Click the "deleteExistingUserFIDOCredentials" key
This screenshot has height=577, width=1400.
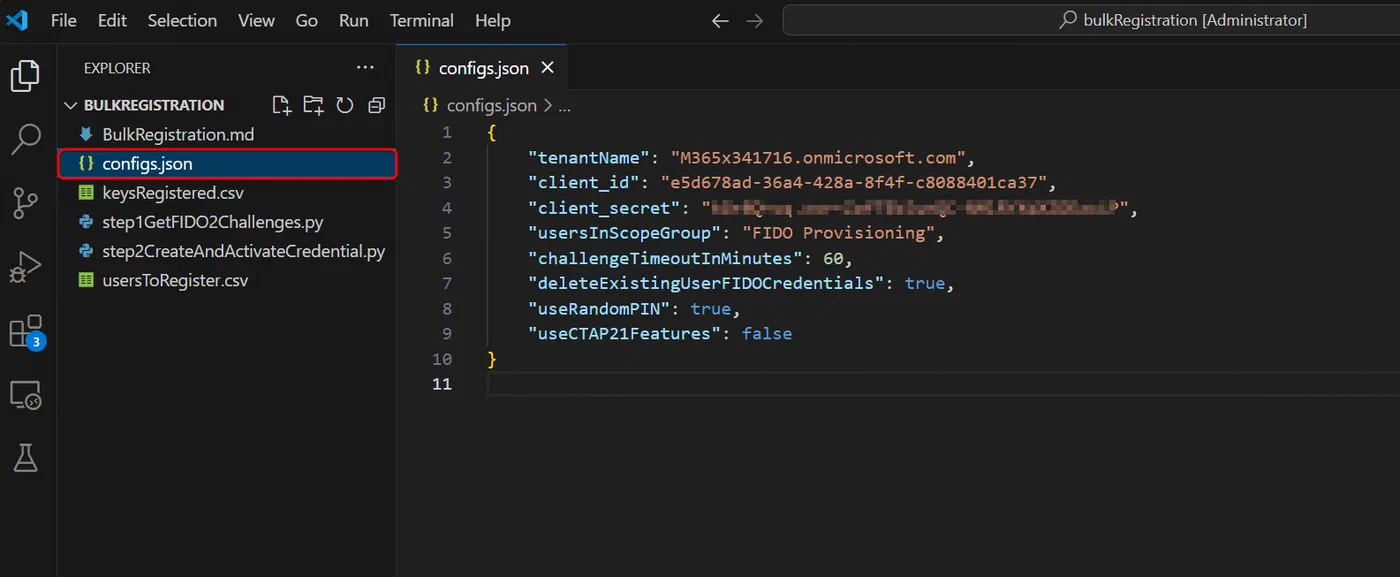click(708, 283)
